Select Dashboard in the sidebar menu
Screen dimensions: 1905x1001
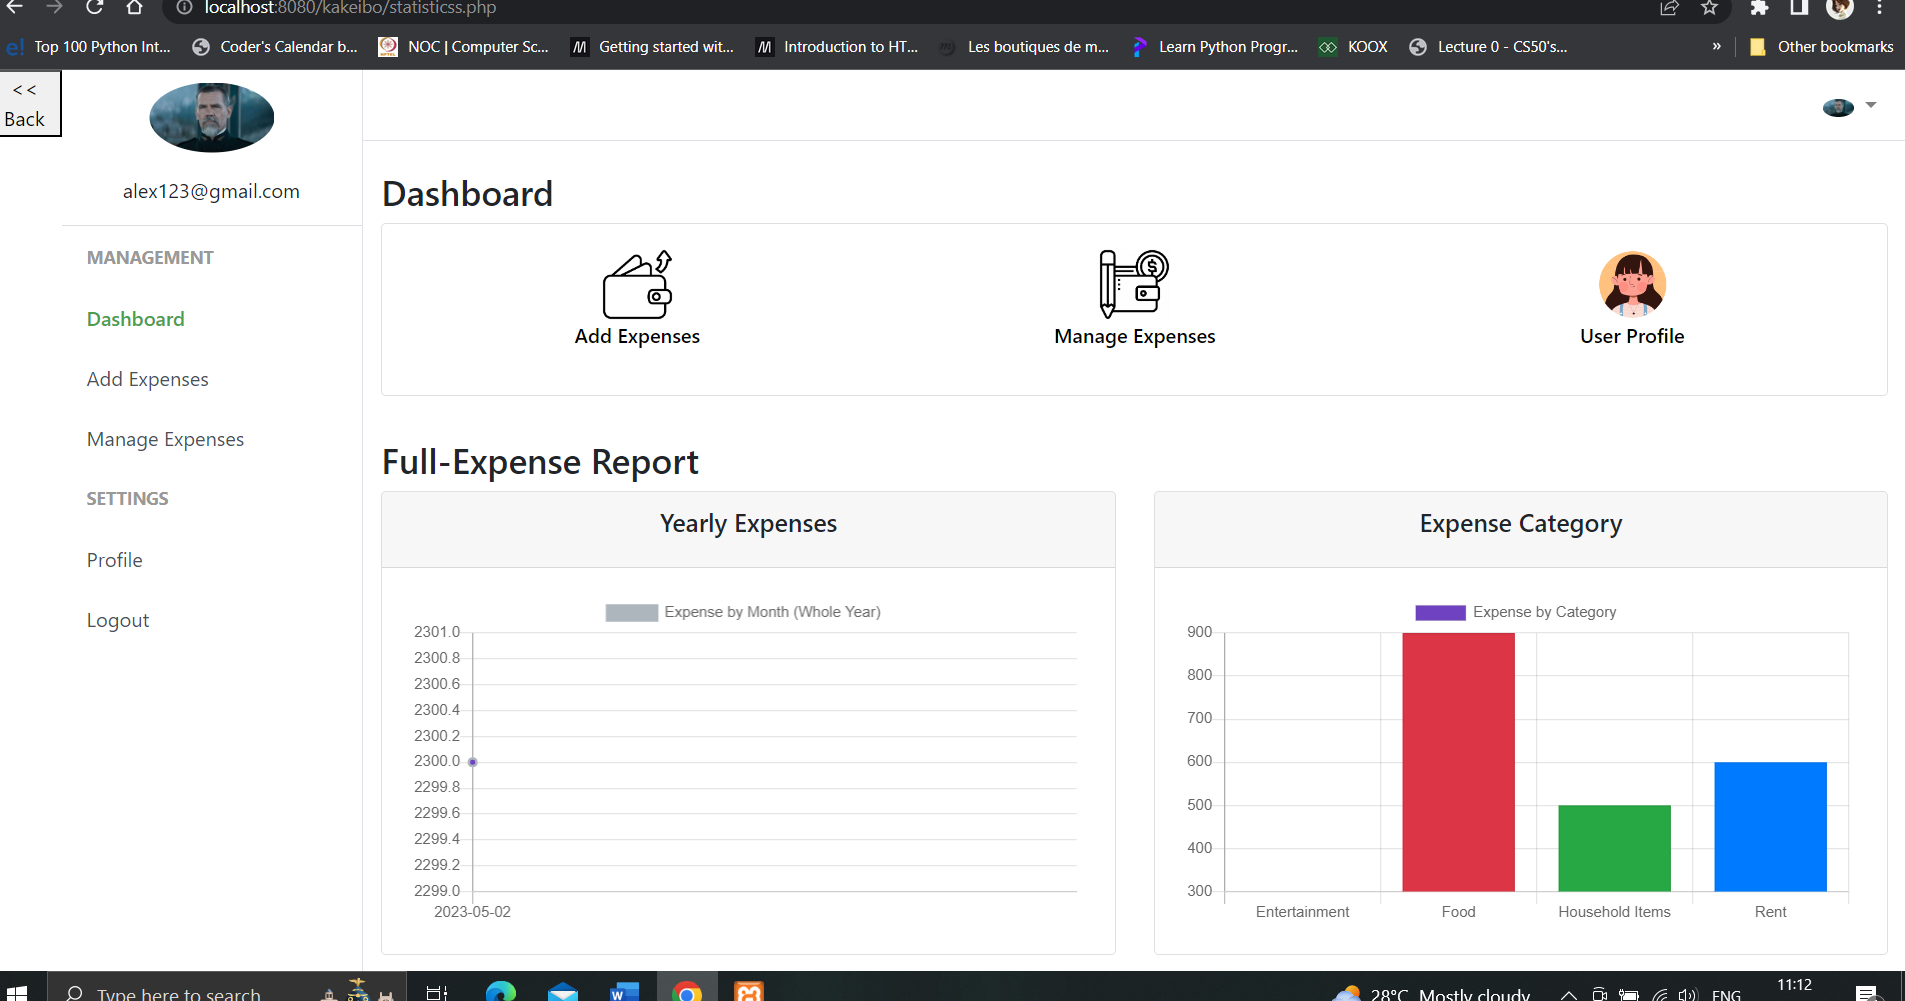[x=135, y=318]
